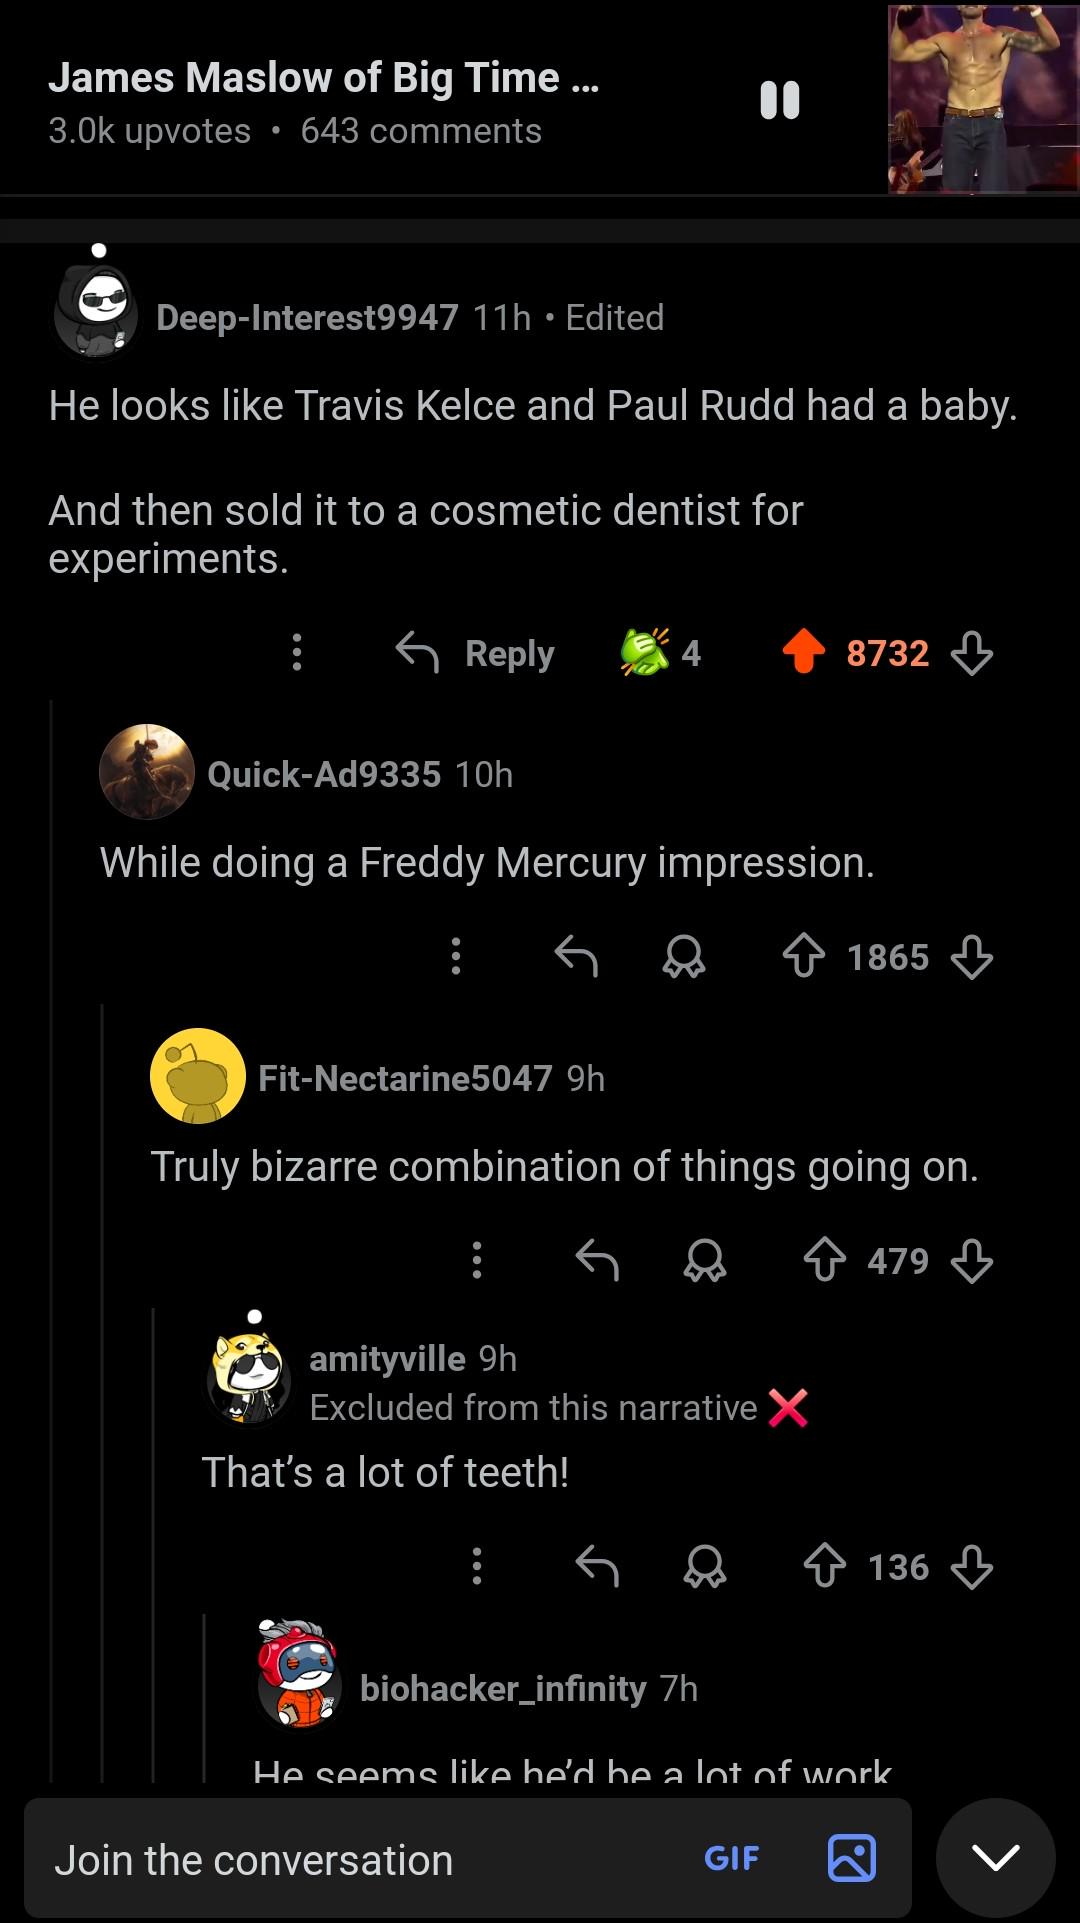Award Fit-Nectarine5047's comment
1080x1923 pixels.
point(705,1261)
